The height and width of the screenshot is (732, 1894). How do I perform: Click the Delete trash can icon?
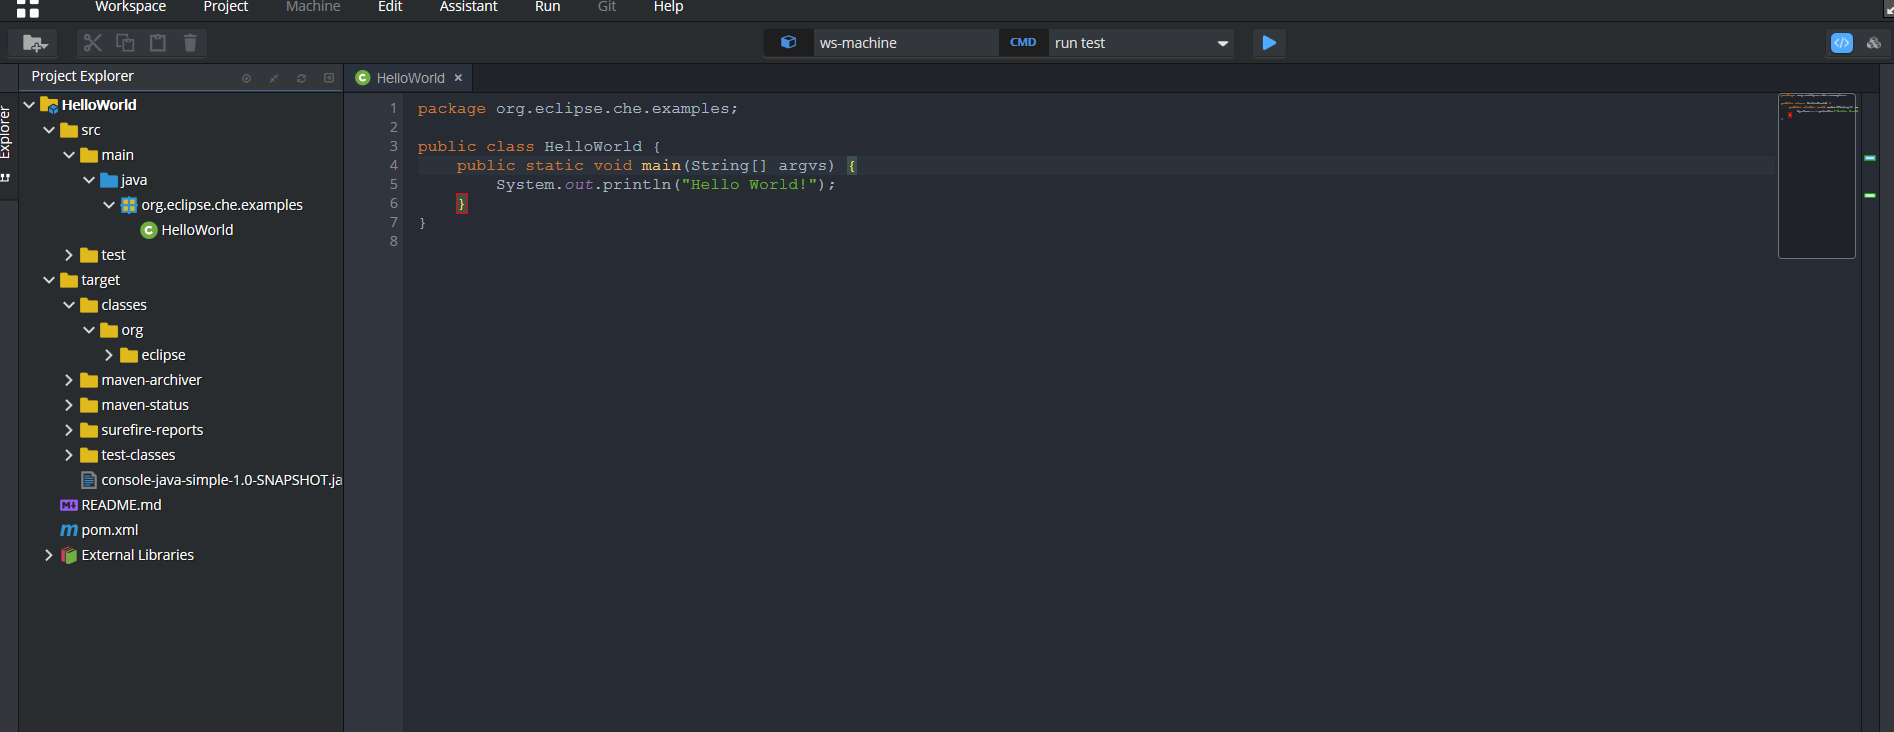coord(190,43)
